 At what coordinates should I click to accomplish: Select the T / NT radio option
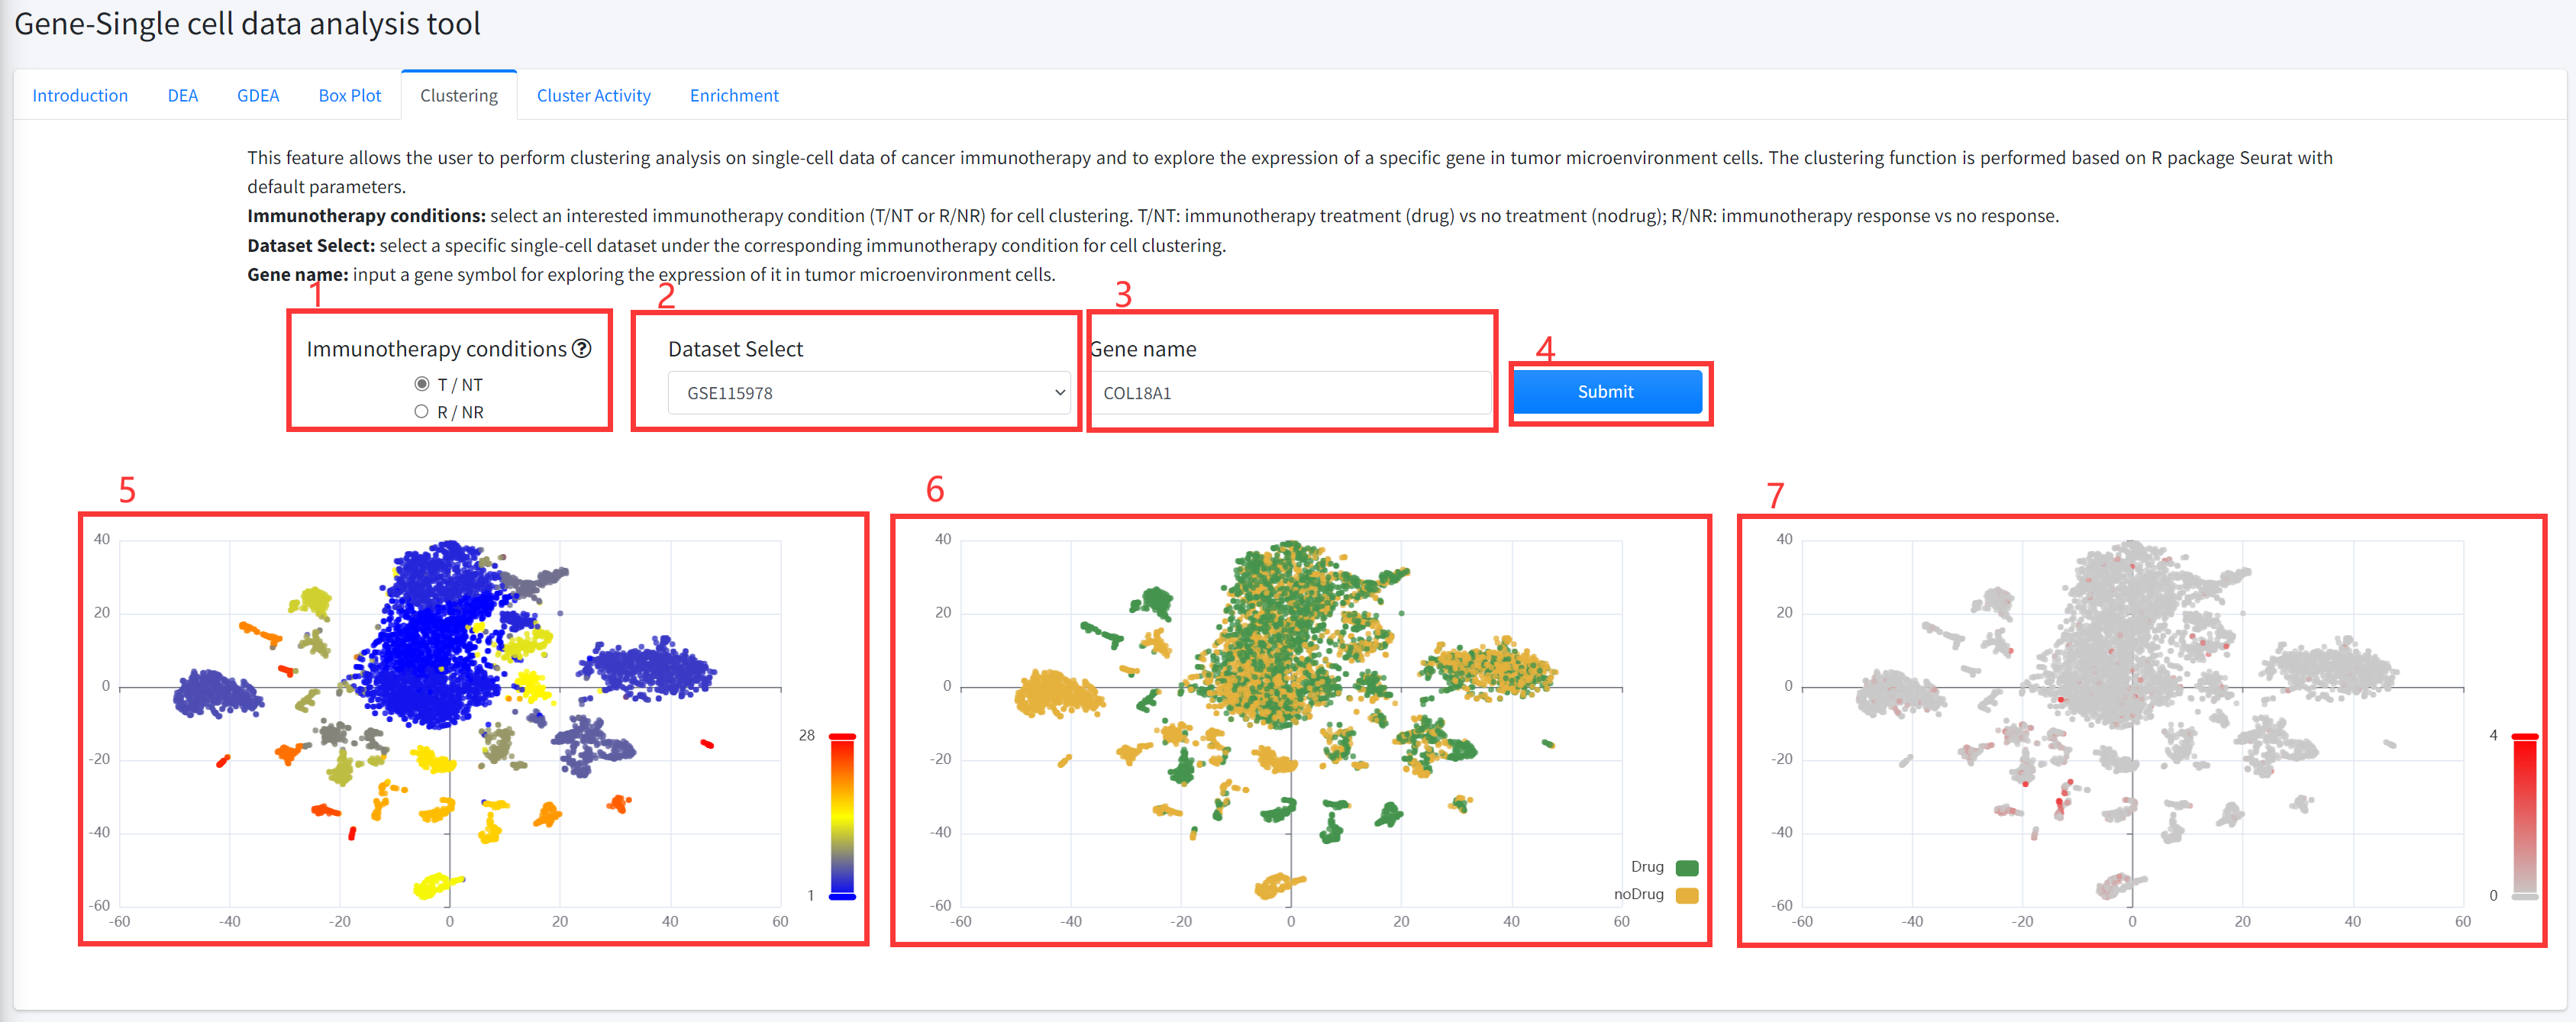click(x=422, y=384)
